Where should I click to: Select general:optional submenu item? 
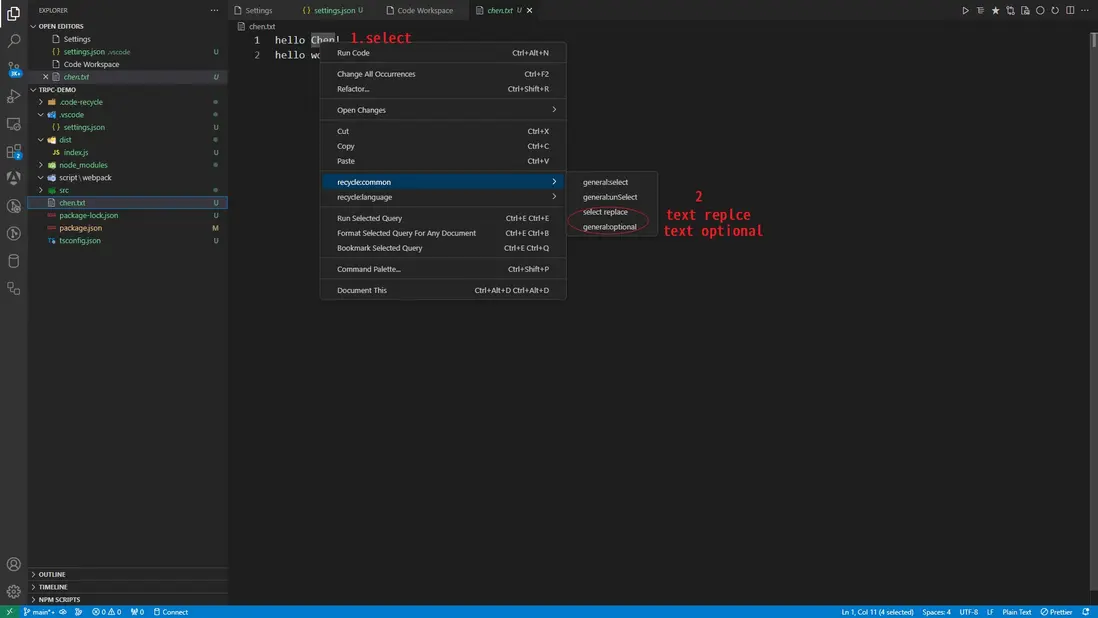point(612,227)
